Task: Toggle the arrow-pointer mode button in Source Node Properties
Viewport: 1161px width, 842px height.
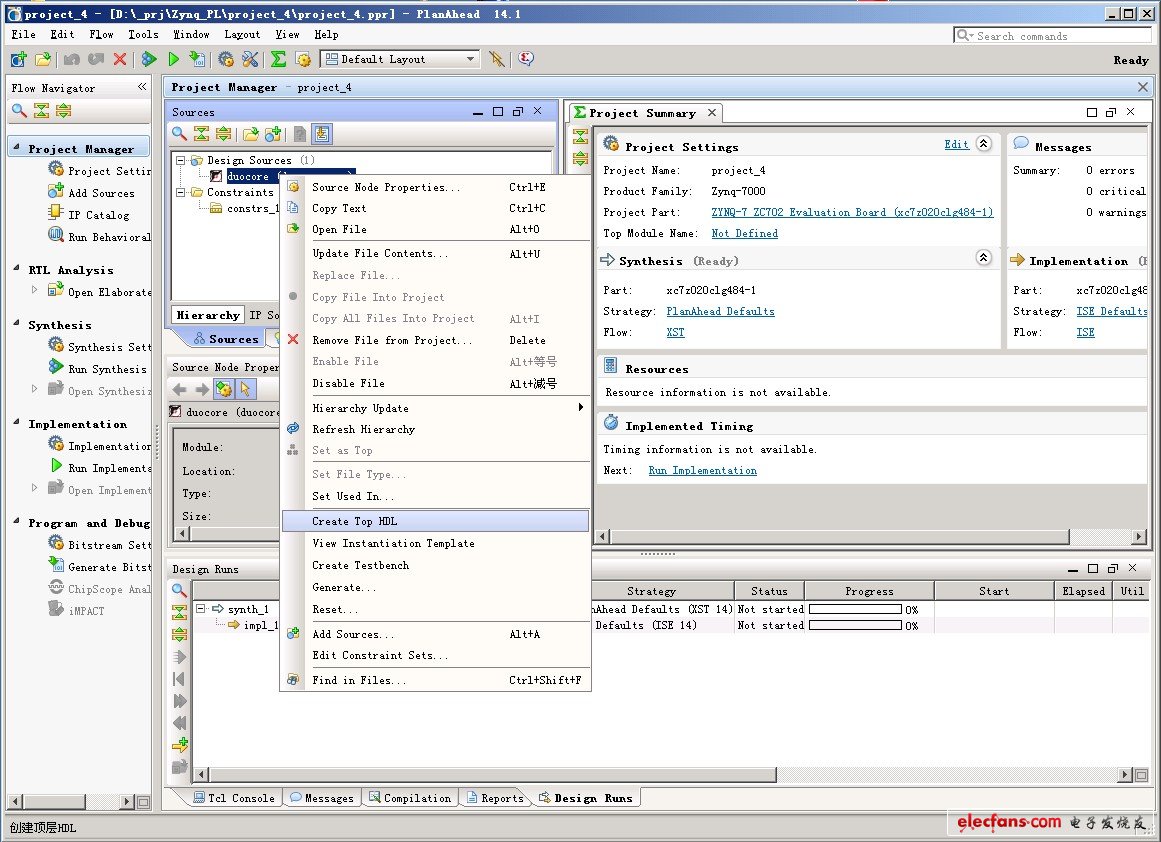Action: [x=245, y=389]
